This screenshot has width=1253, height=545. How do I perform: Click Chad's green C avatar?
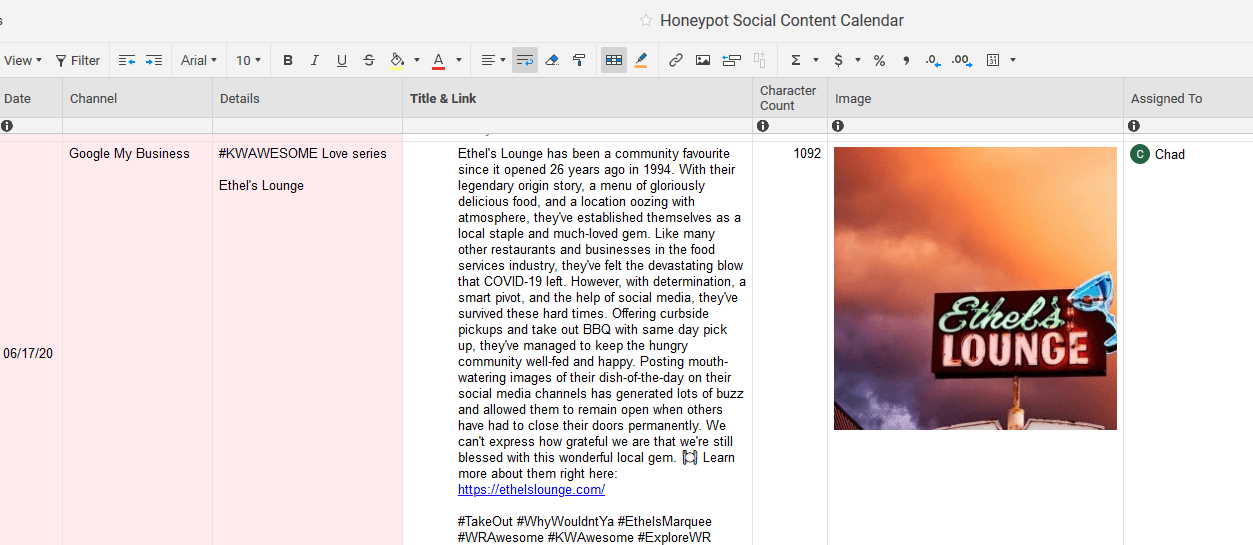click(1140, 154)
